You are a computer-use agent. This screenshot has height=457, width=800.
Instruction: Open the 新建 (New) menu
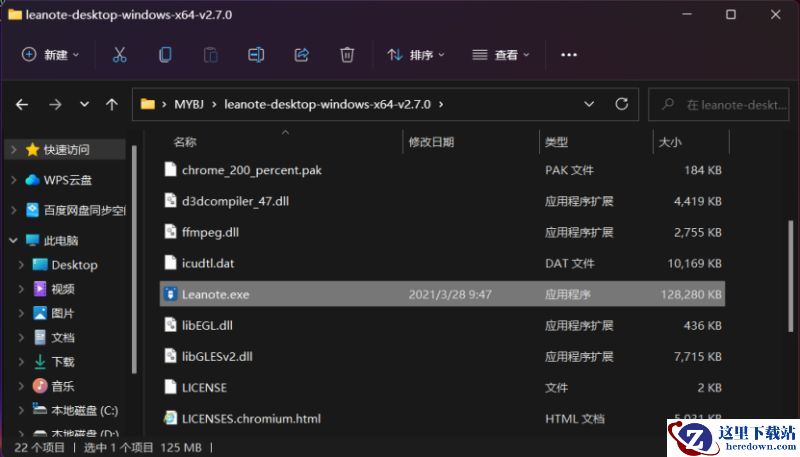[x=50, y=55]
